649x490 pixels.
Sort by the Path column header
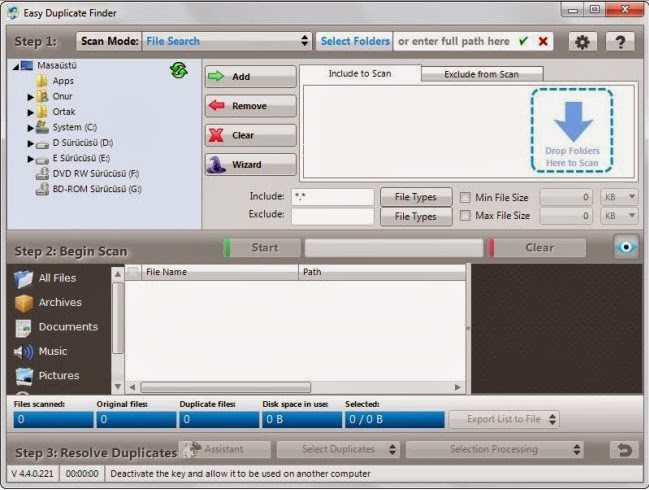[x=382, y=272]
